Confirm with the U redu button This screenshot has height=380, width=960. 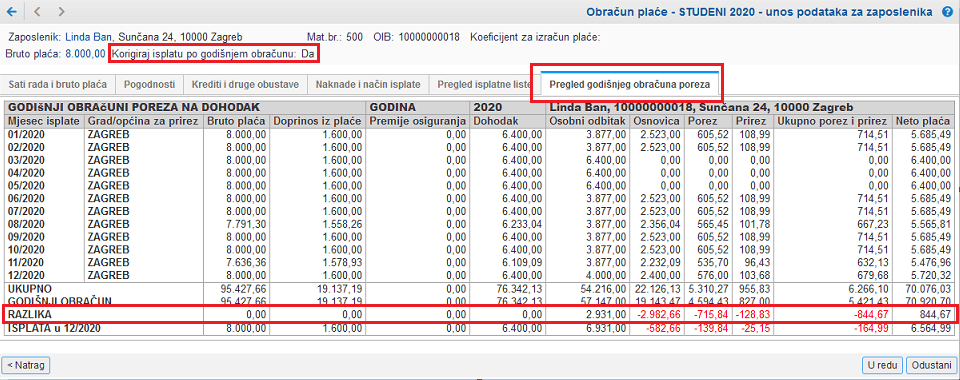click(x=882, y=365)
